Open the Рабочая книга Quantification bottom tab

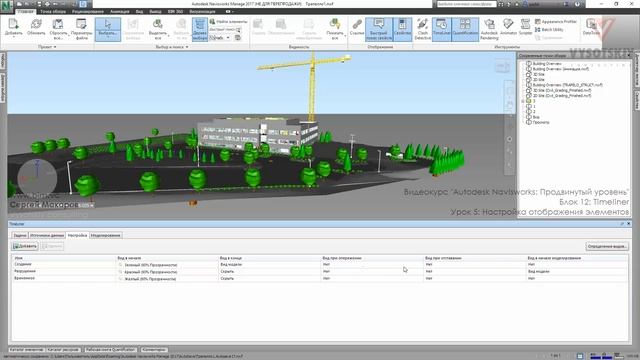[110, 350]
